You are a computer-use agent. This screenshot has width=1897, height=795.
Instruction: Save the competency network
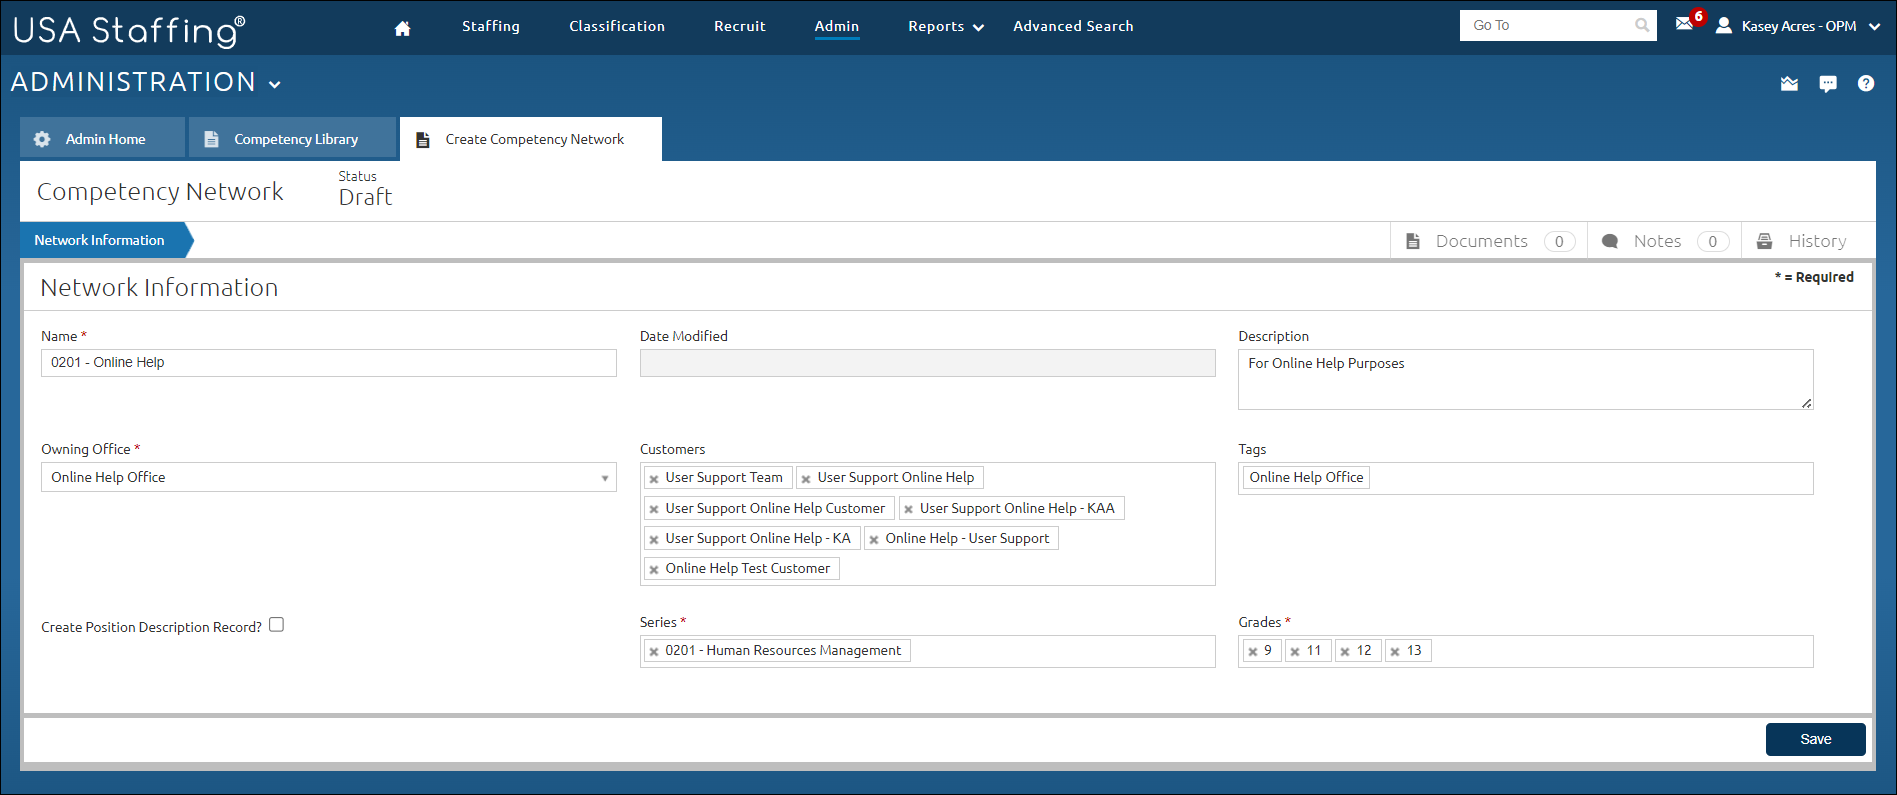click(x=1815, y=739)
